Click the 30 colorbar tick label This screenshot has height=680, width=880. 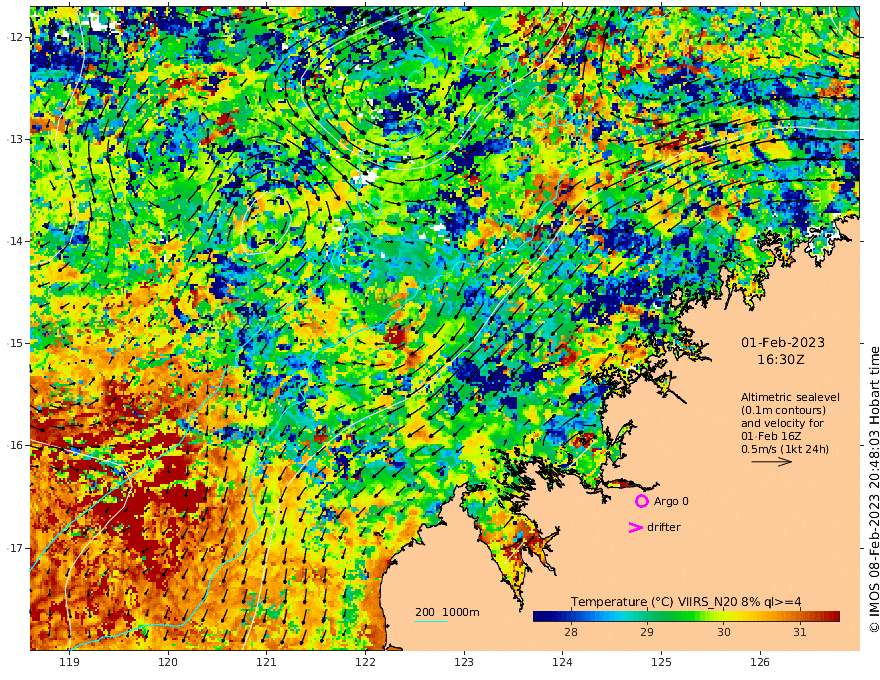(723, 632)
